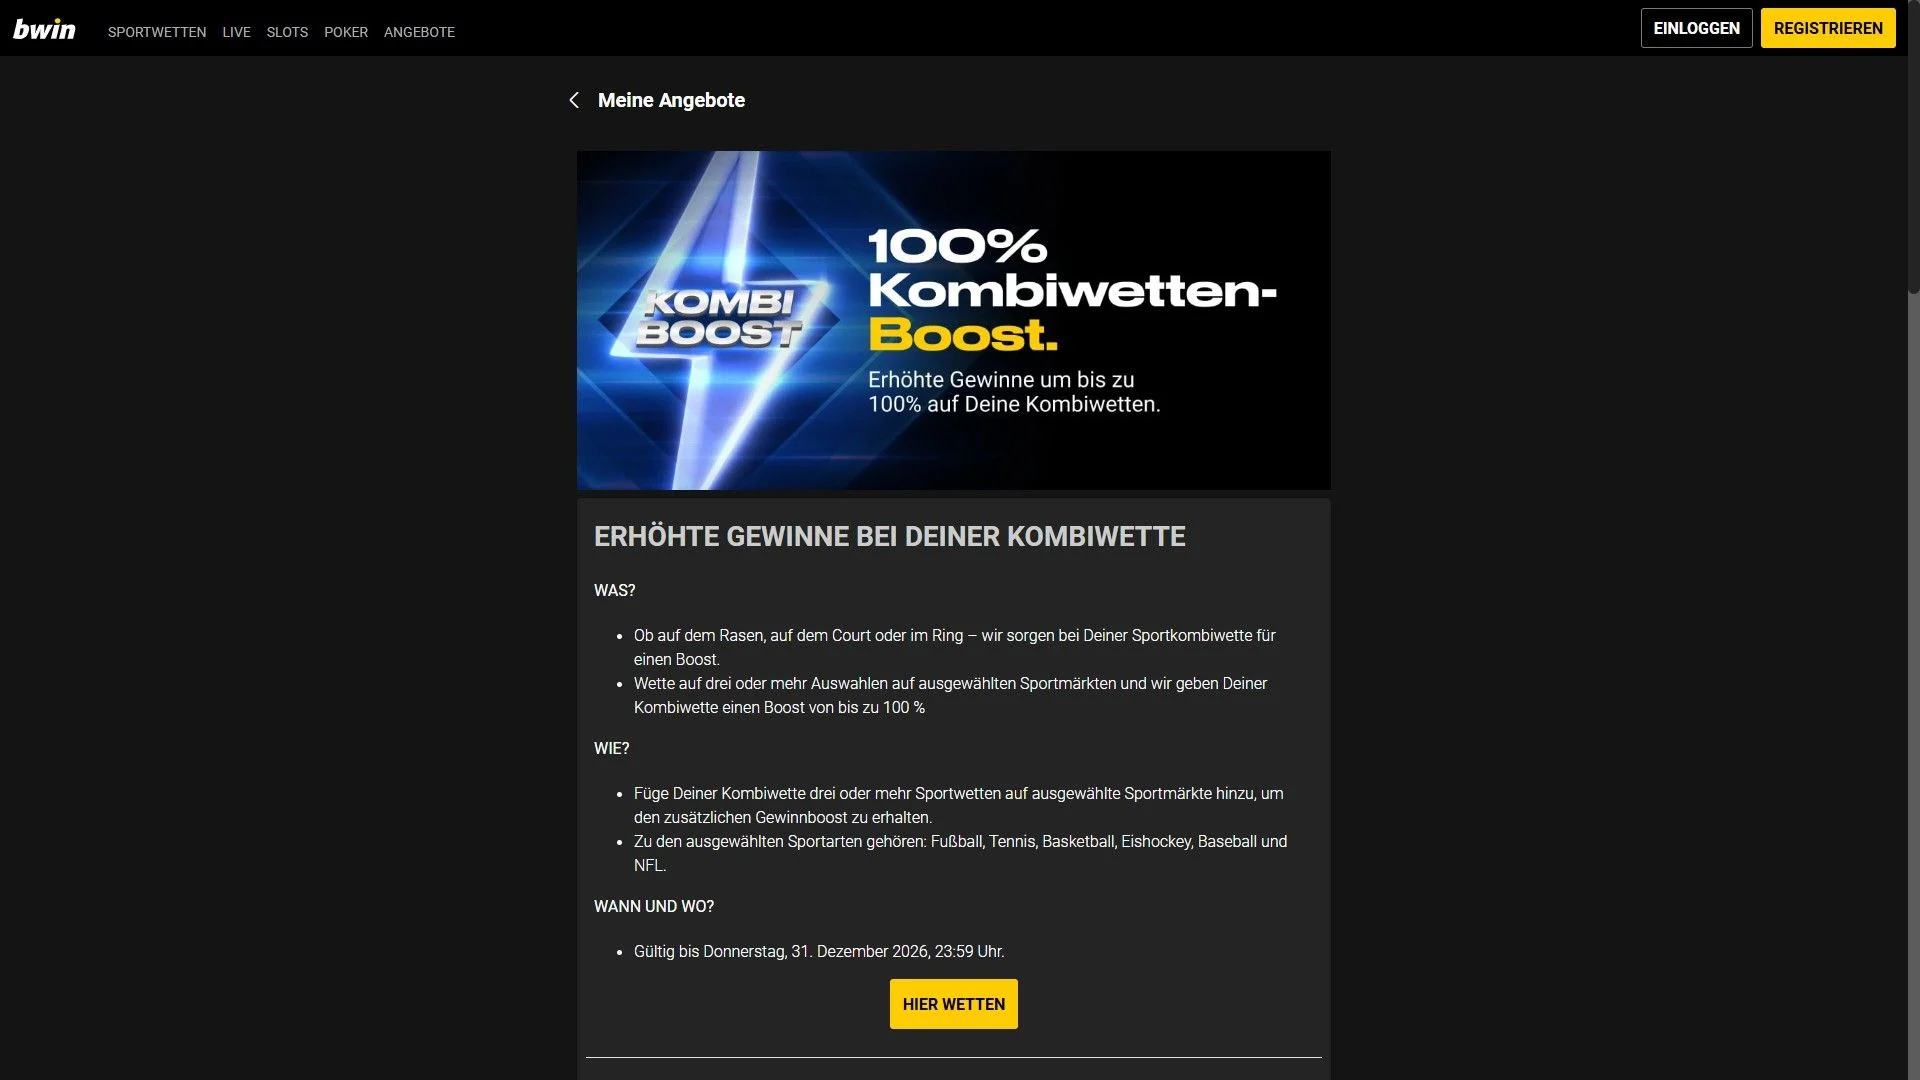Click the WANN UND WO? heading
Viewport: 1920px width, 1080px height.
655,906
